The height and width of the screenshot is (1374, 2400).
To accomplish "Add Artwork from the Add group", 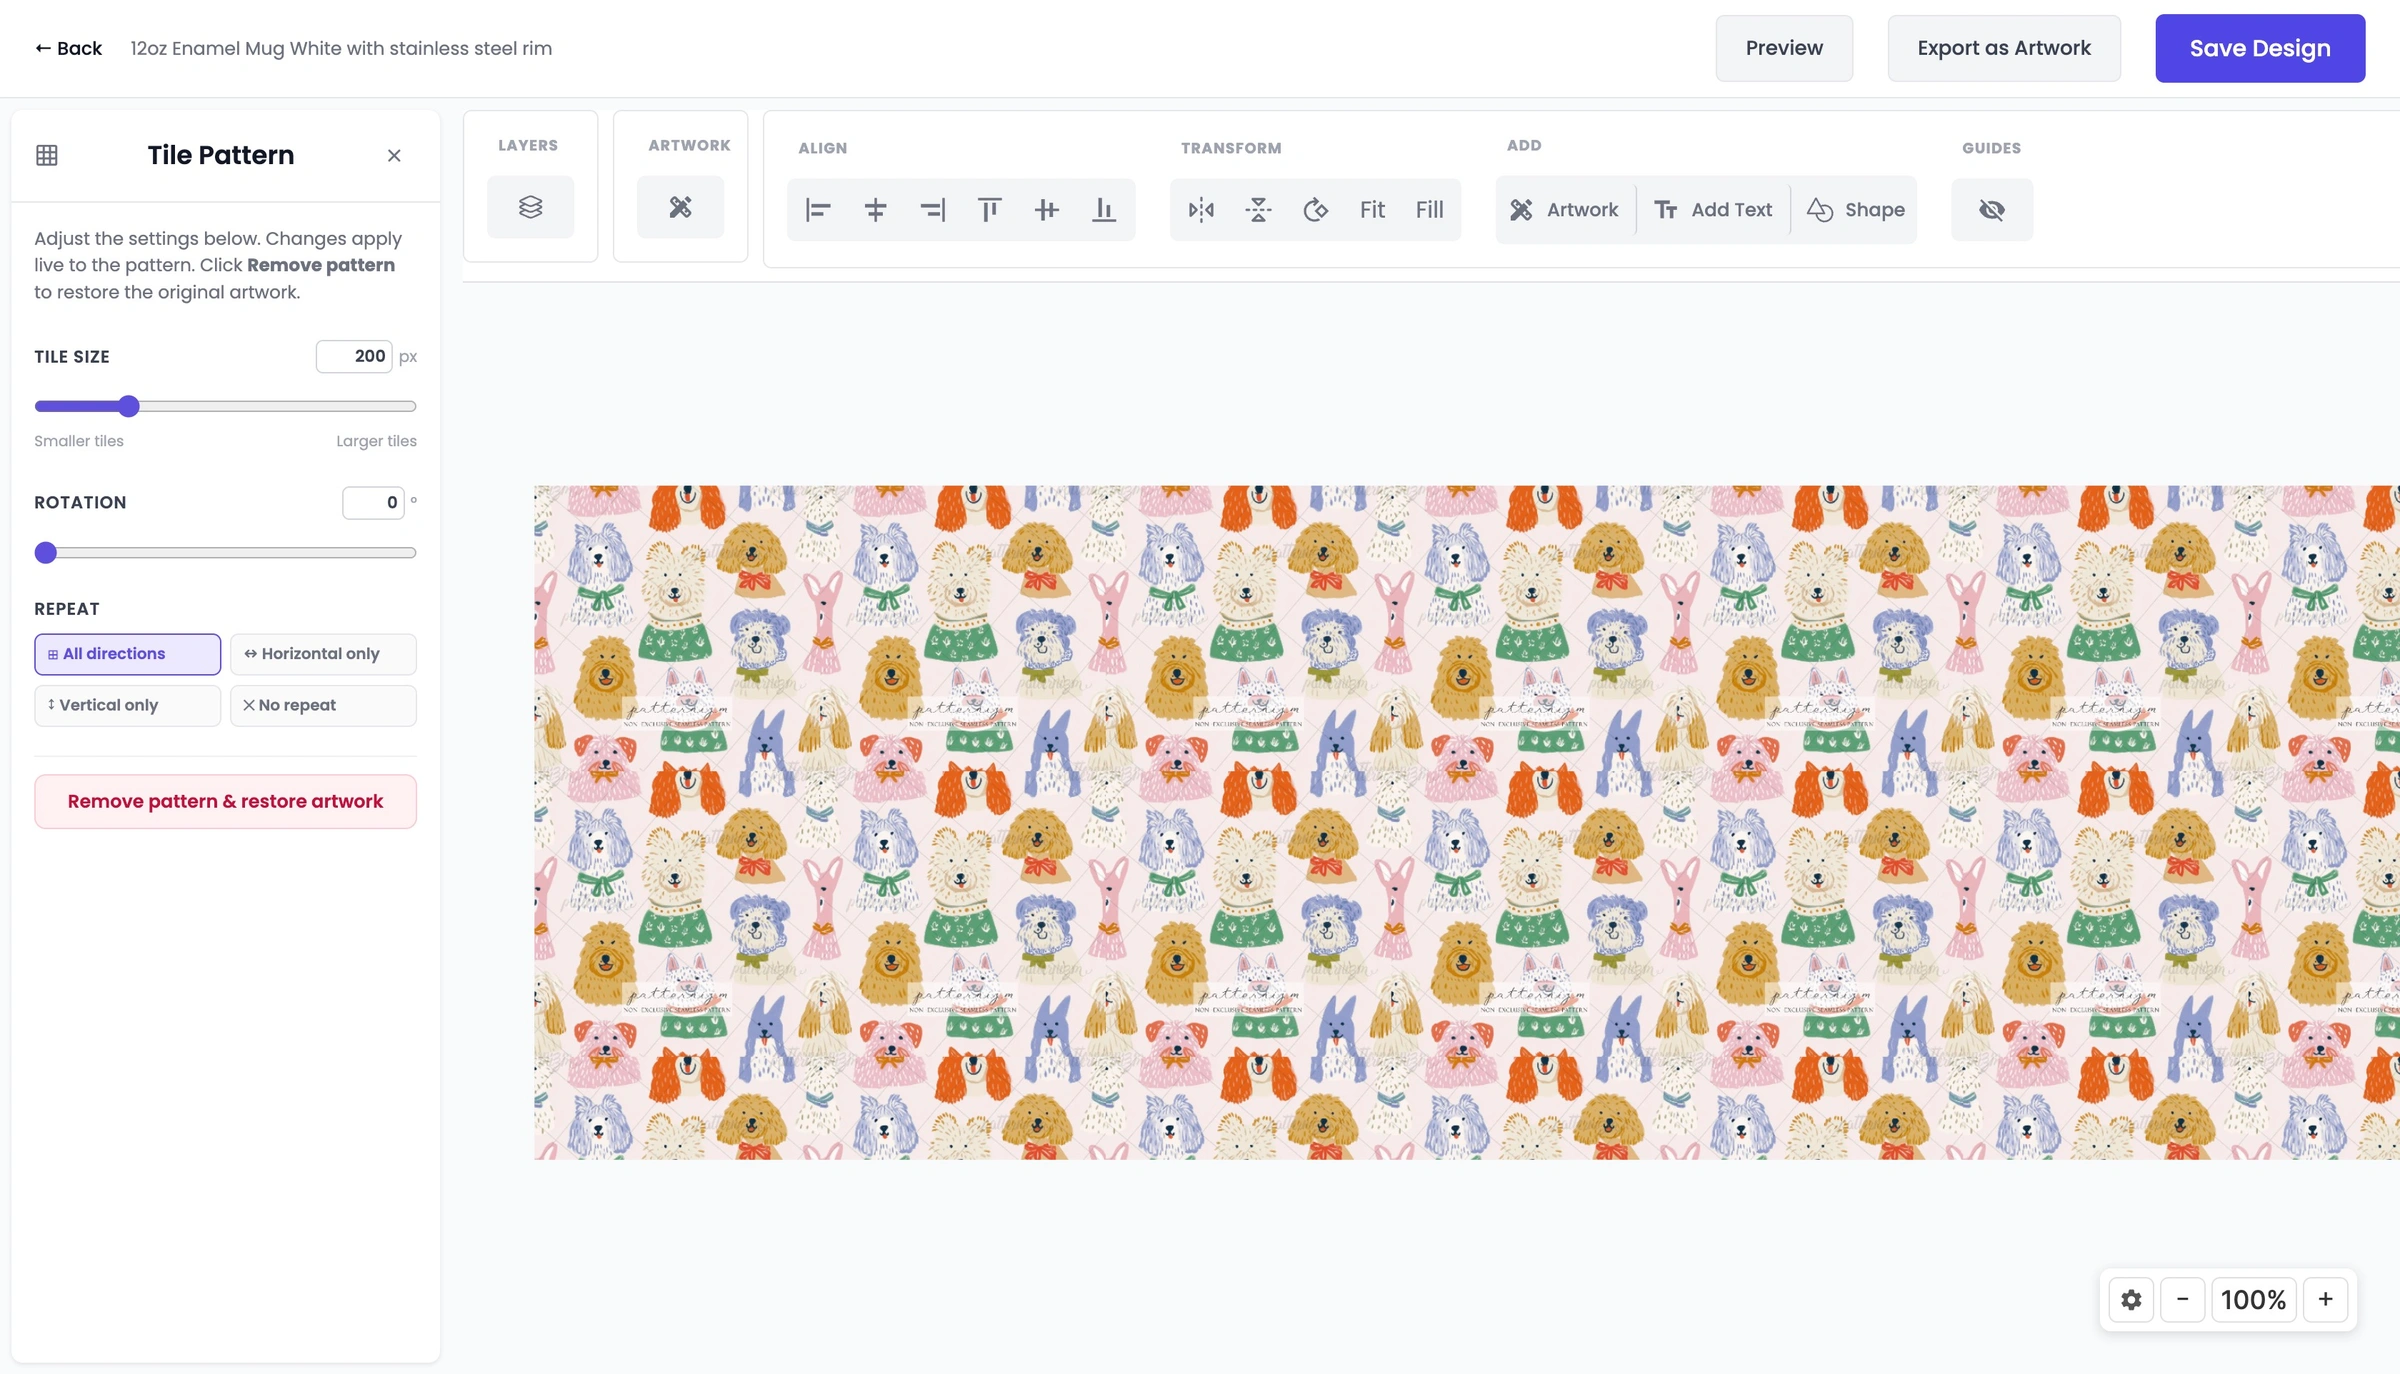I will tap(1565, 210).
